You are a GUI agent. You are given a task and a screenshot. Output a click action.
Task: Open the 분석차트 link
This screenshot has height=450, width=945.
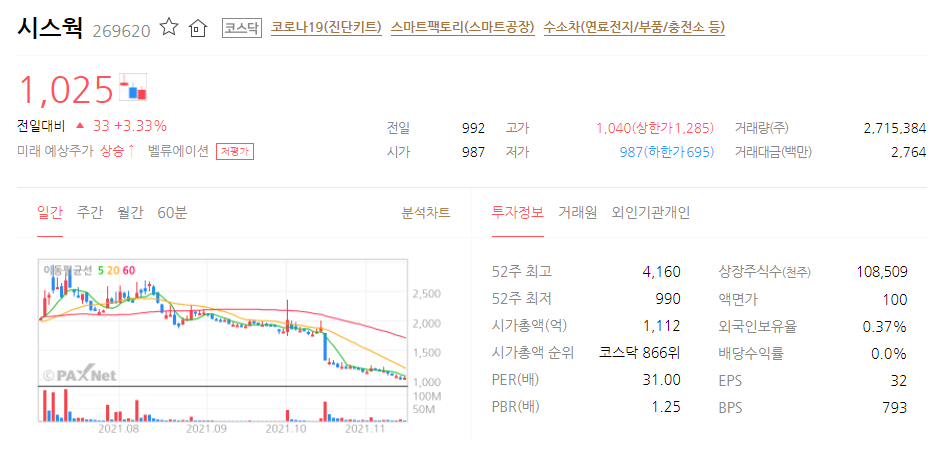pos(425,213)
